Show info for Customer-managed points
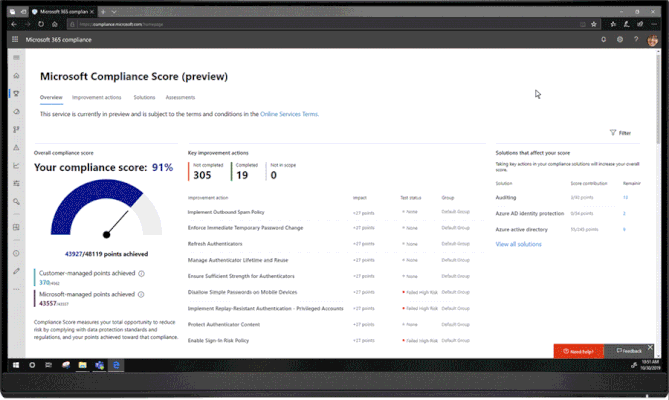669x400 pixels. (141, 274)
